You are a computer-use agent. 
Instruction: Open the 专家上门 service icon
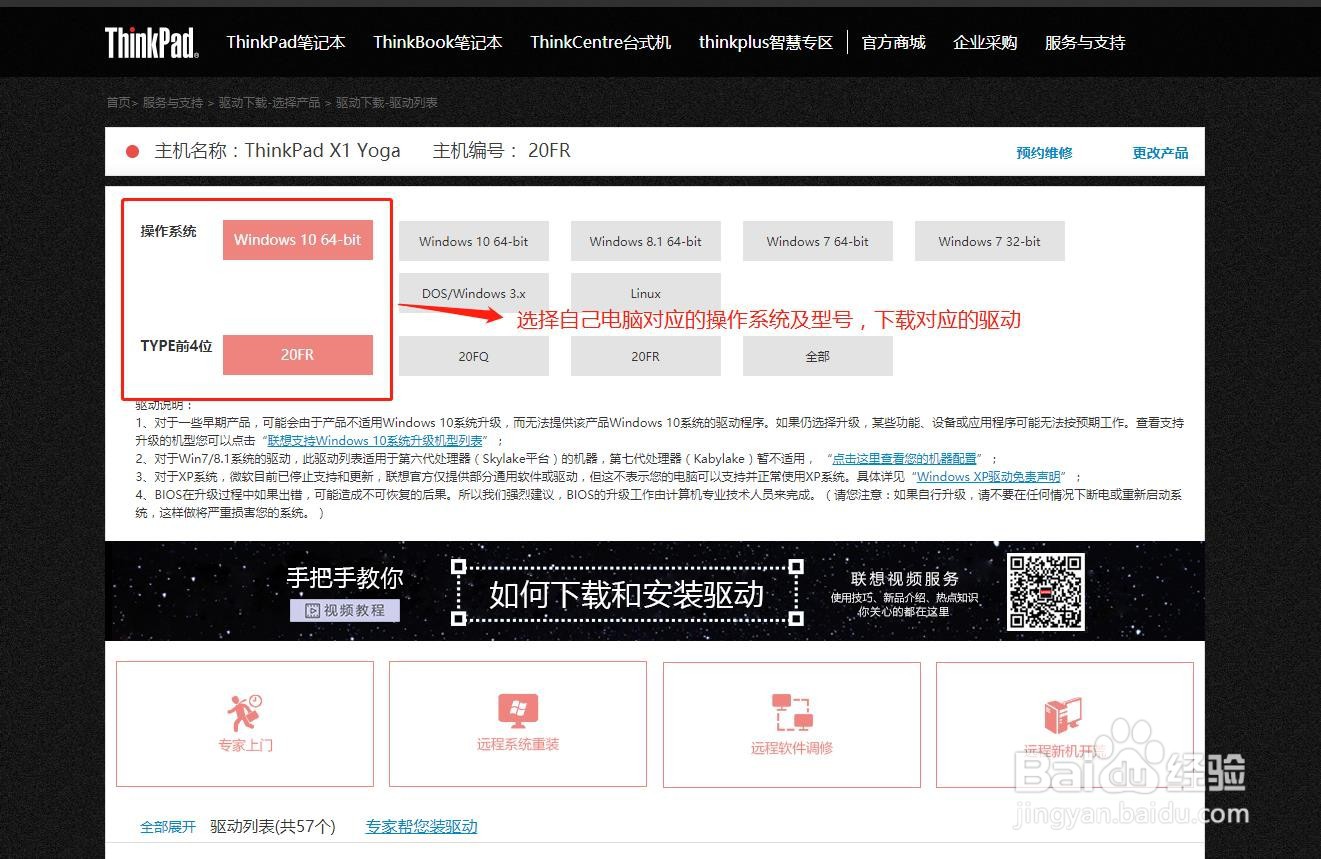245,723
